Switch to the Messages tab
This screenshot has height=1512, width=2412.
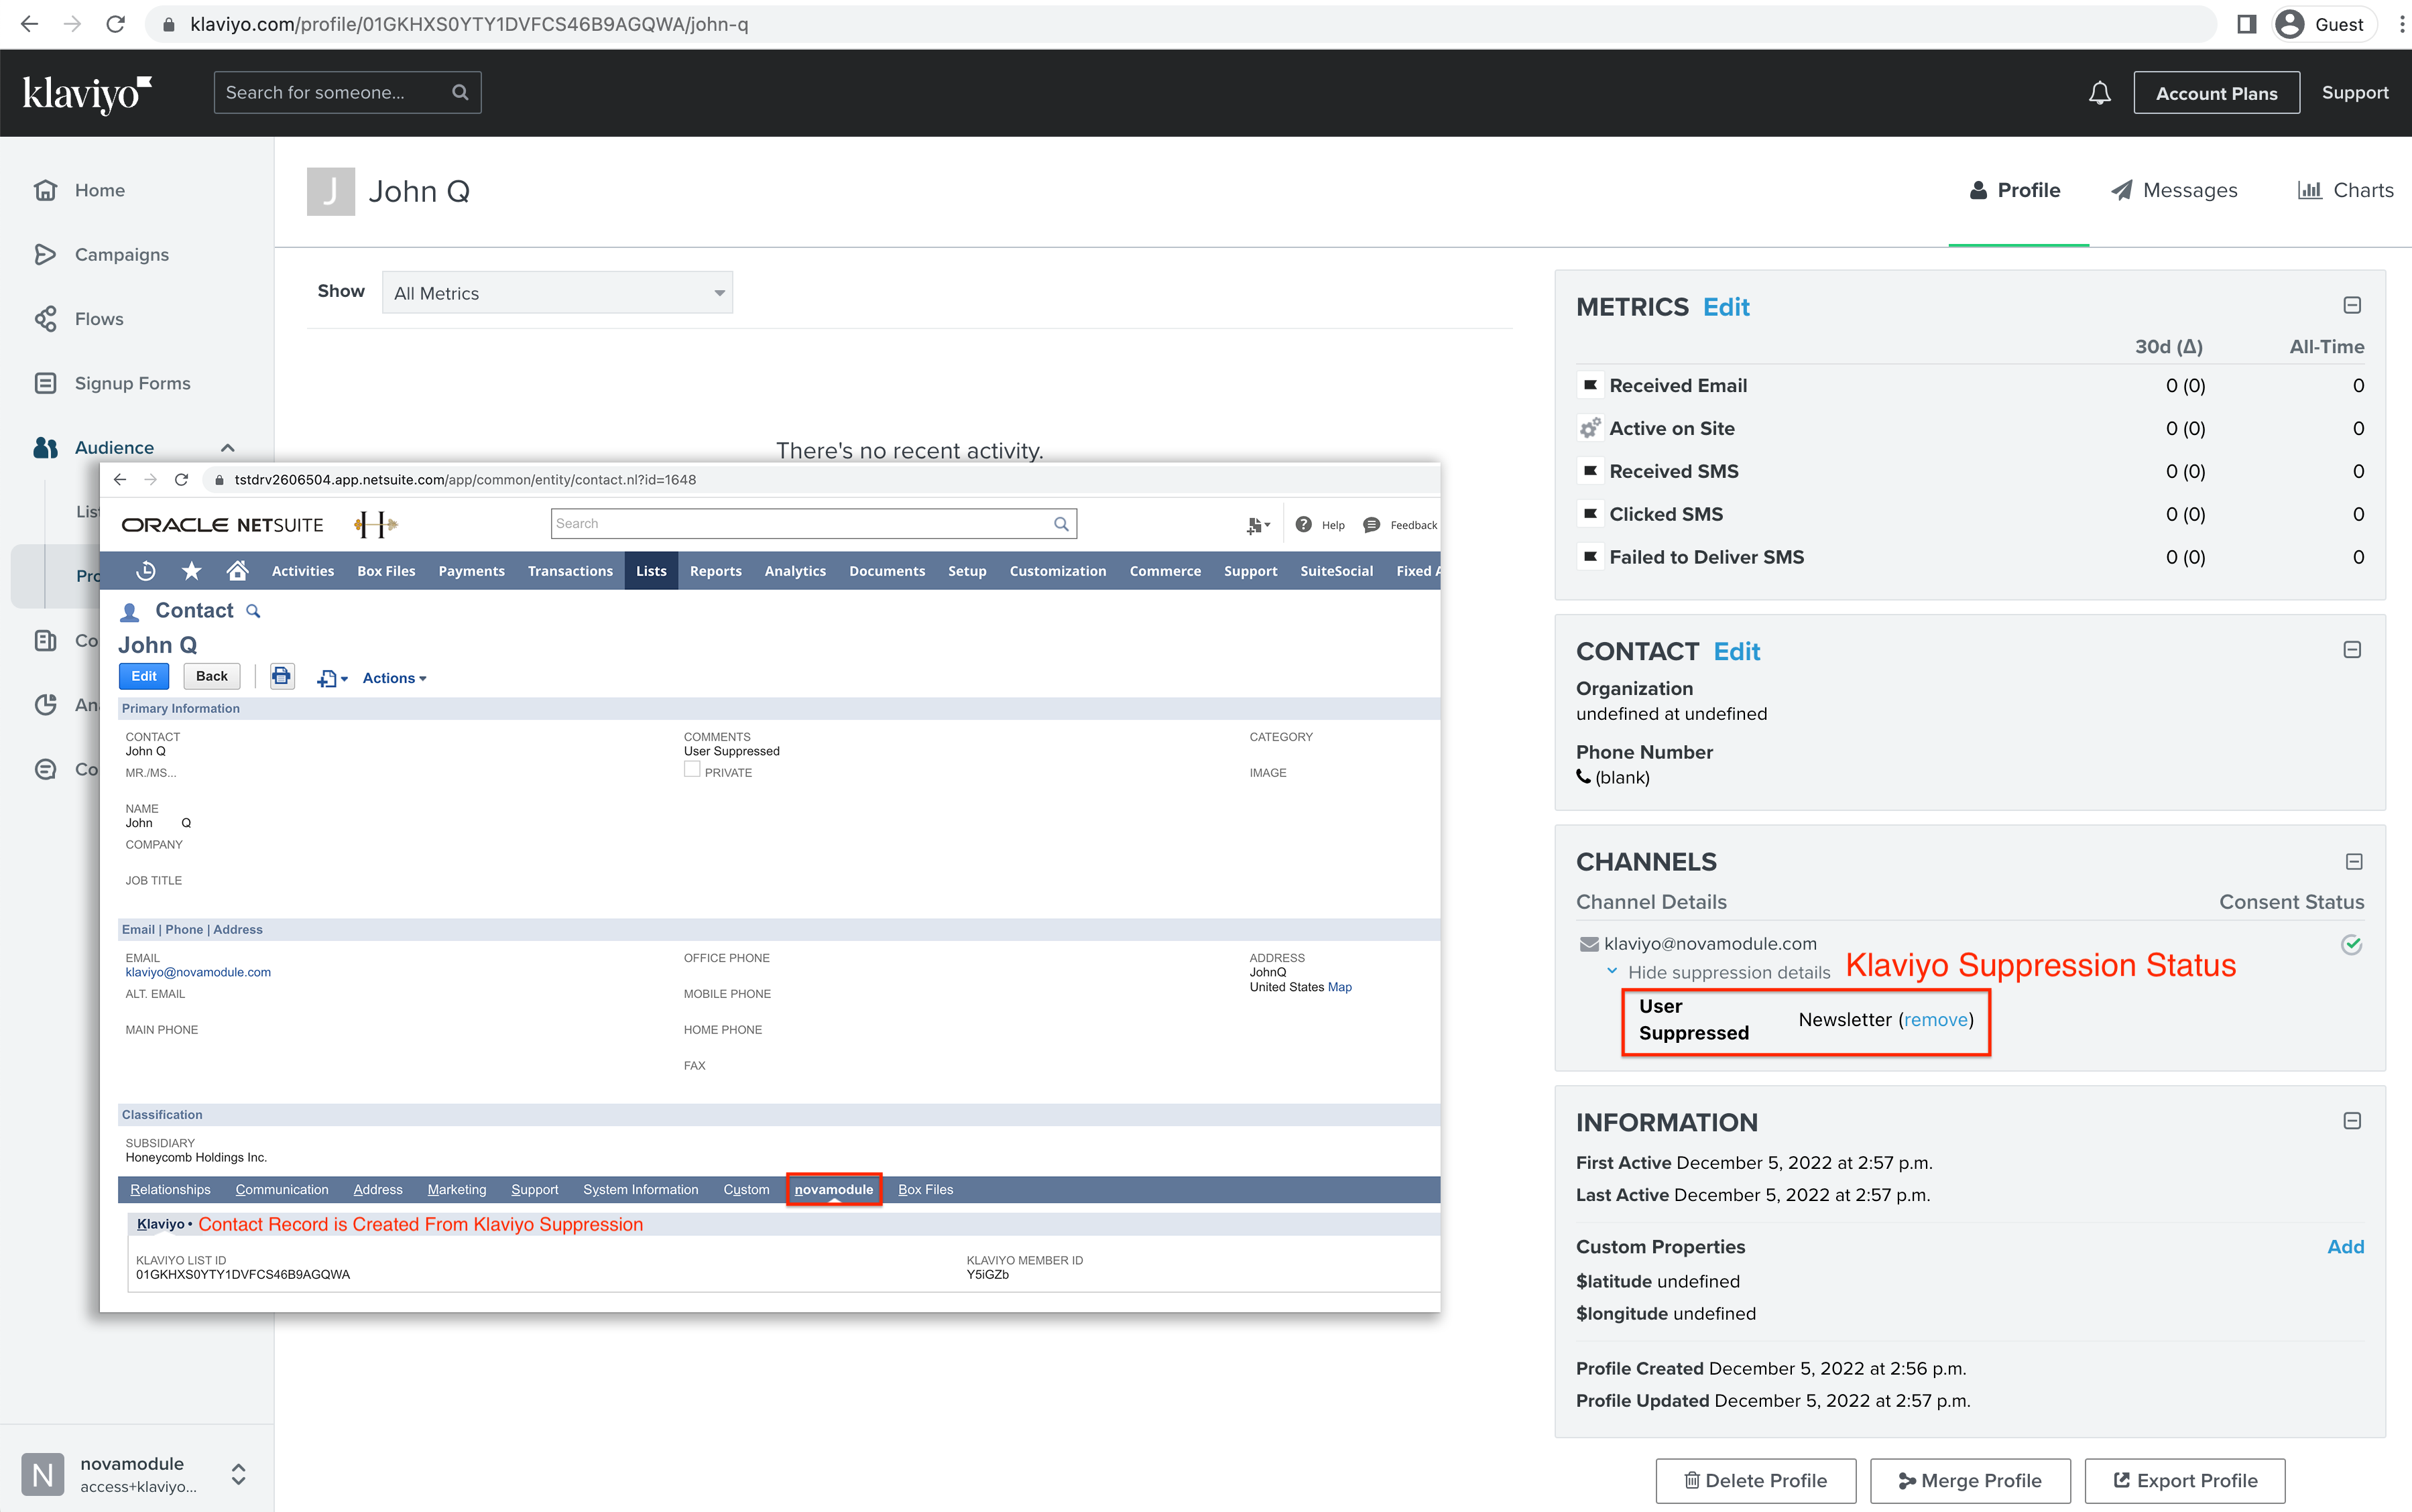(2174, 190)
